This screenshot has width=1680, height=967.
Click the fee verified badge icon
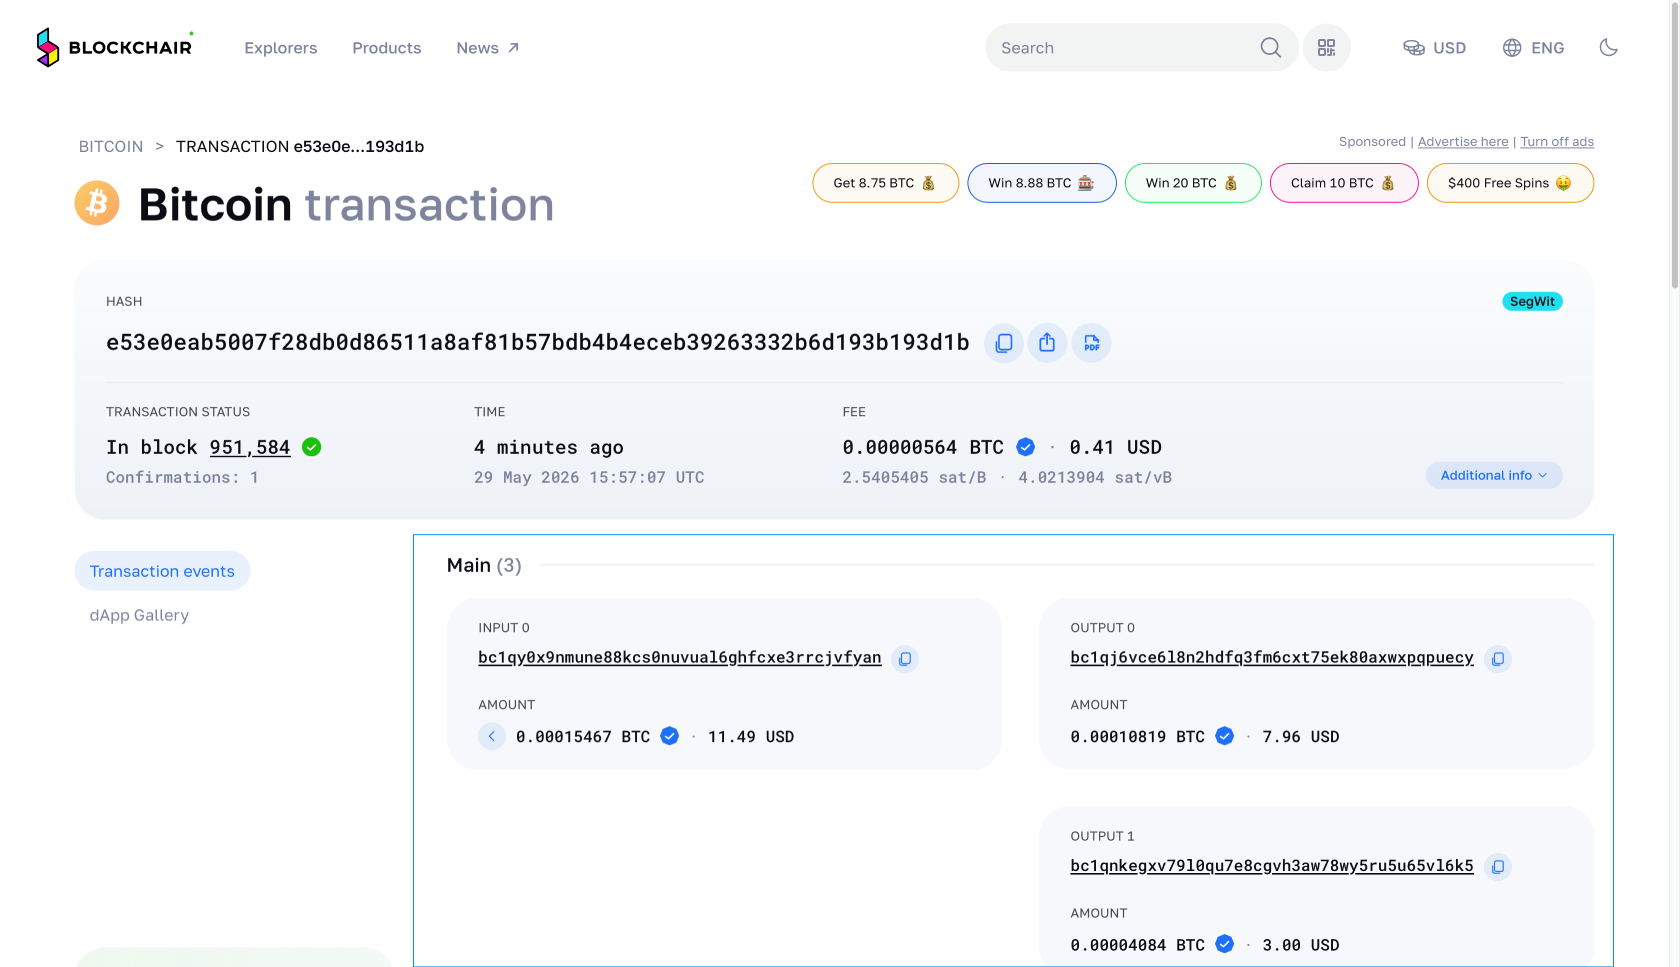(1026, 447)
